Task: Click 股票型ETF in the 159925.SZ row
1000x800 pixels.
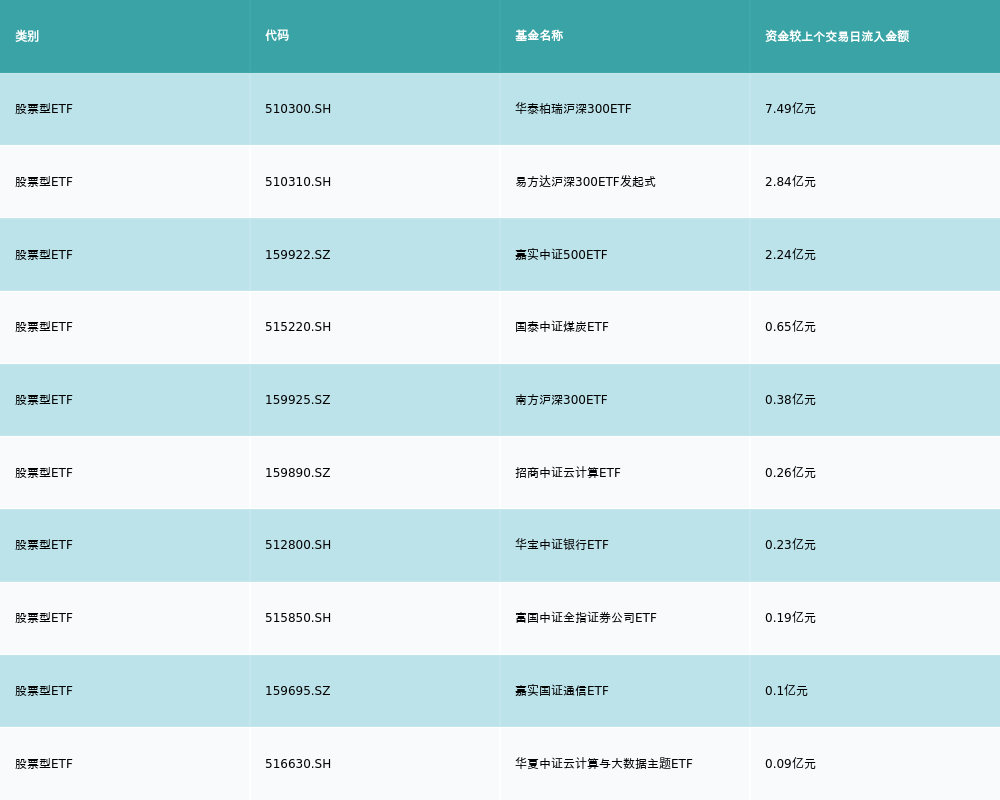Action: tap(44, 400)
